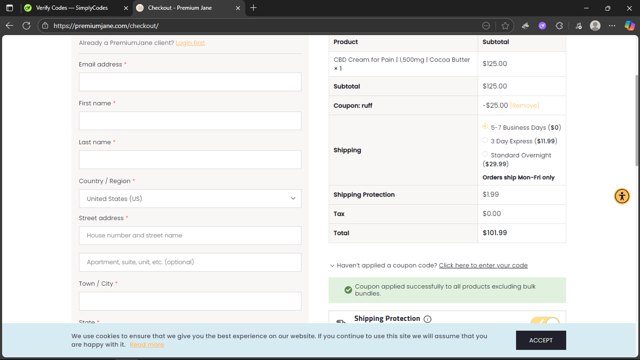Click the Login first link
Image resolution: width=640 pixels, height=360 pixels.
pos(190,43)
